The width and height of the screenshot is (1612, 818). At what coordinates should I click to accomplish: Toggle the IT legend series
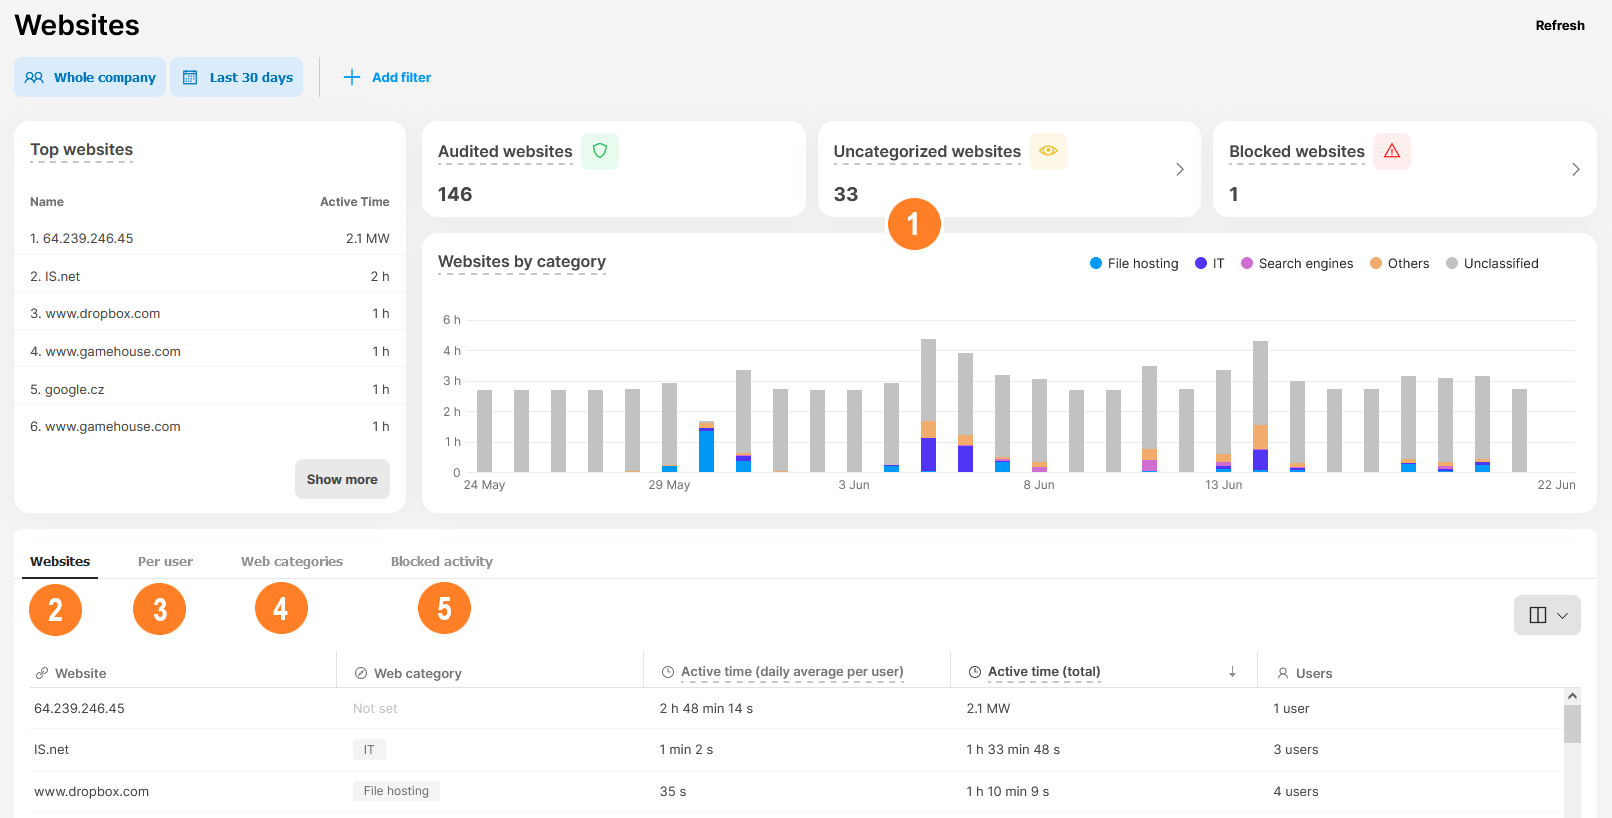(1209, 263)
